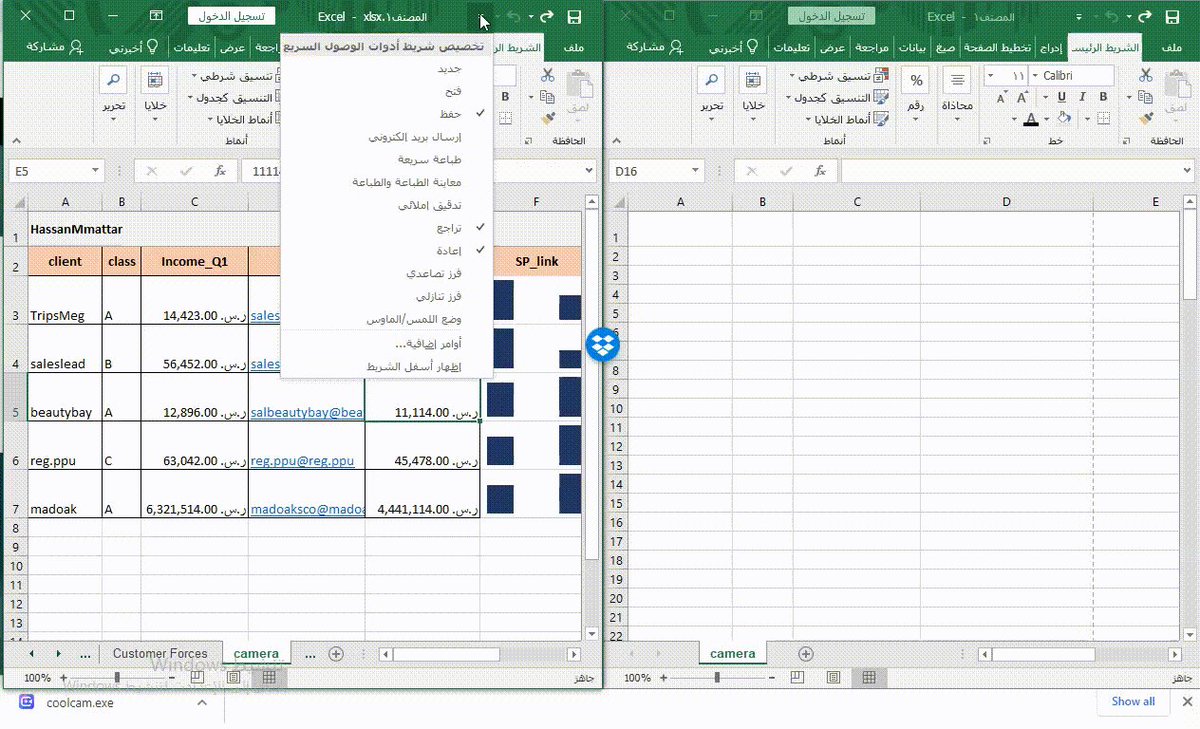Screen dimensions: 1200x729
Task: Open إدراج (Insert) tab in right window
Action: 1052,48
